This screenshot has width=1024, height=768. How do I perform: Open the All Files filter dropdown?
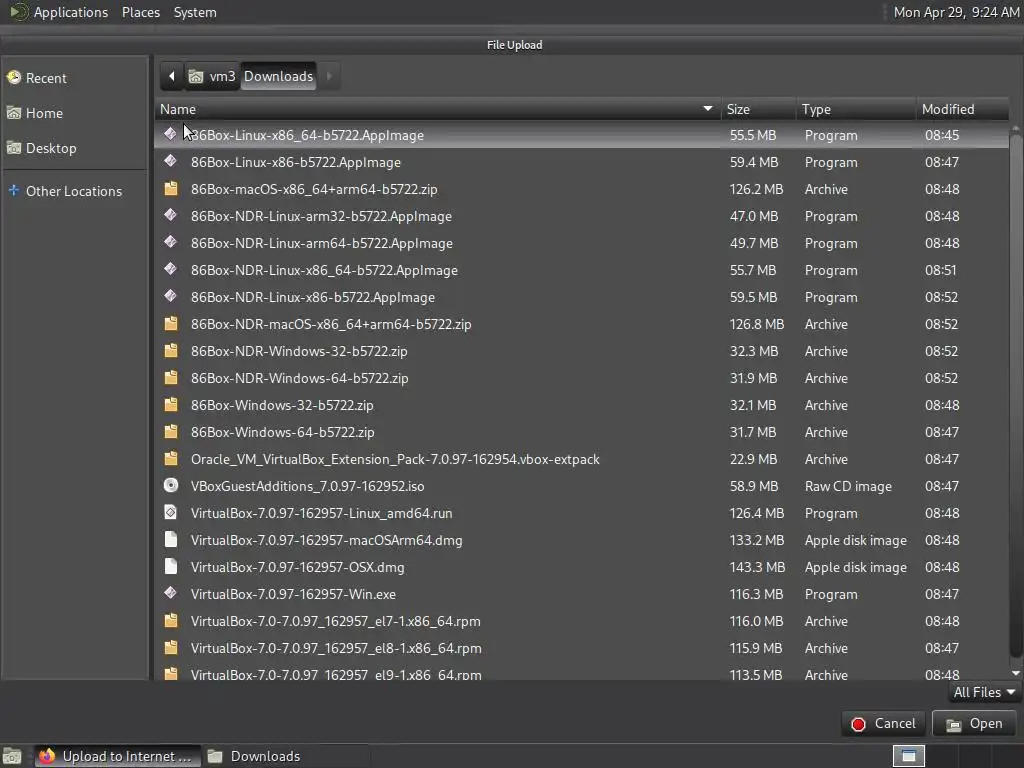[x=984, y=692]
